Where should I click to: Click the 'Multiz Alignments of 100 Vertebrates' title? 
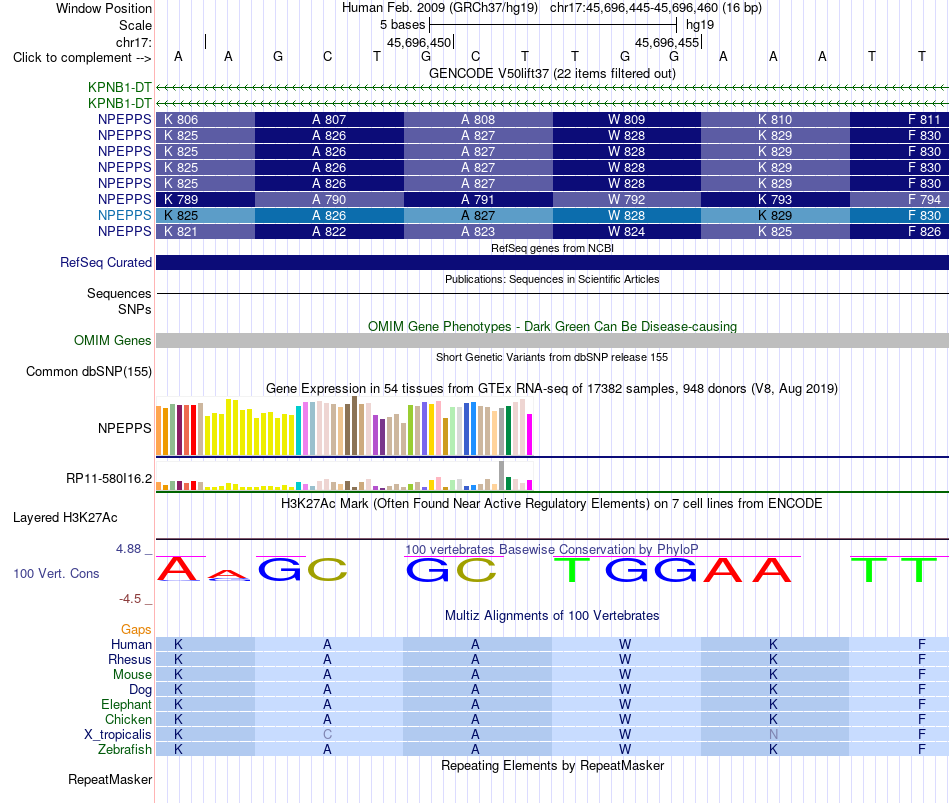pyautogui.click(x=552, y=616)
